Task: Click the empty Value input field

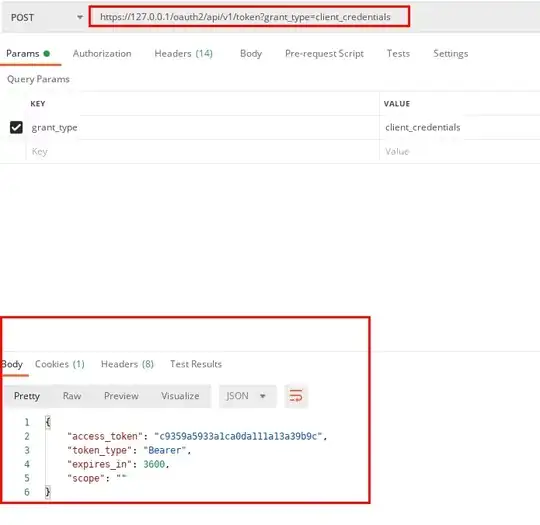Action: click(x=460, y=152)
